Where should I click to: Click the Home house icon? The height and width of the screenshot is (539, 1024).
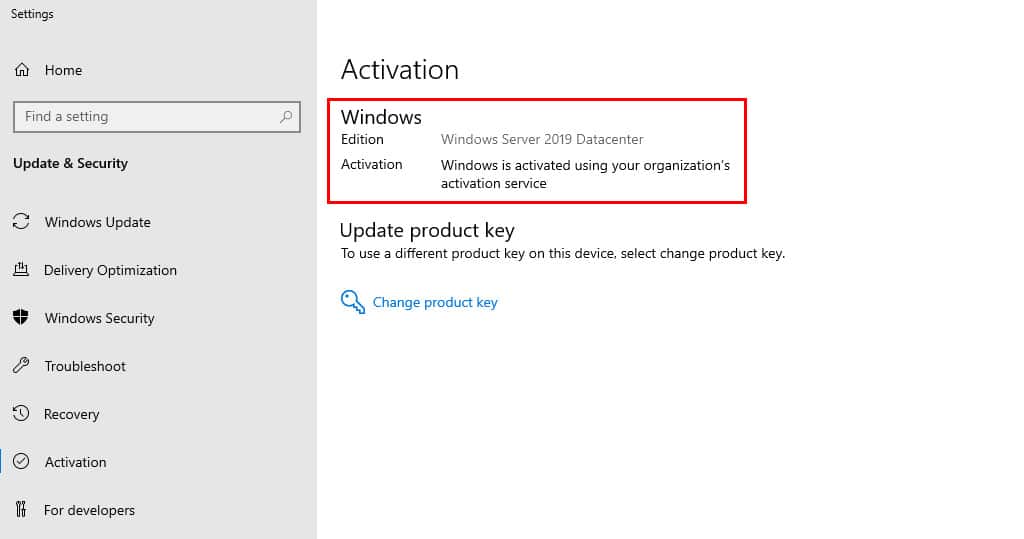pos(22,70)
